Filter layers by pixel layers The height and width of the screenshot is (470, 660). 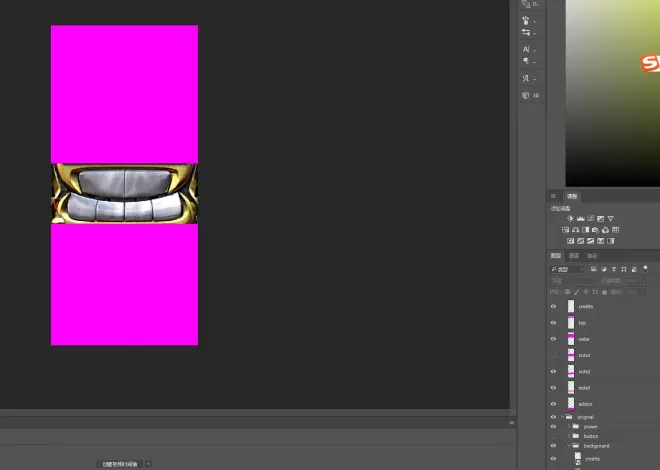[x=593, y=269]
